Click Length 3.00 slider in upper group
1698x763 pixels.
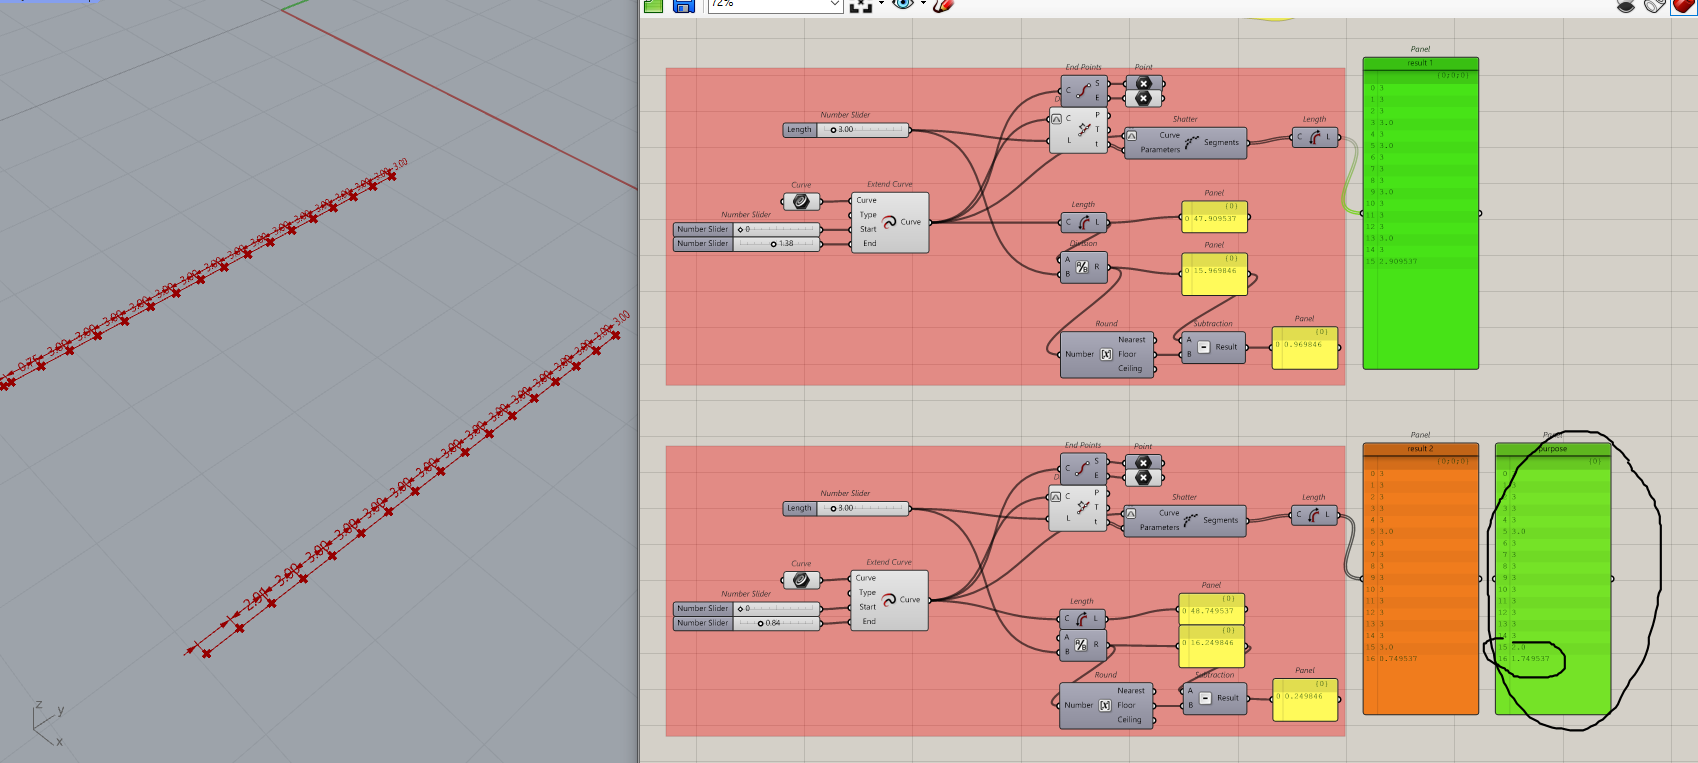[x=846, y=129]
